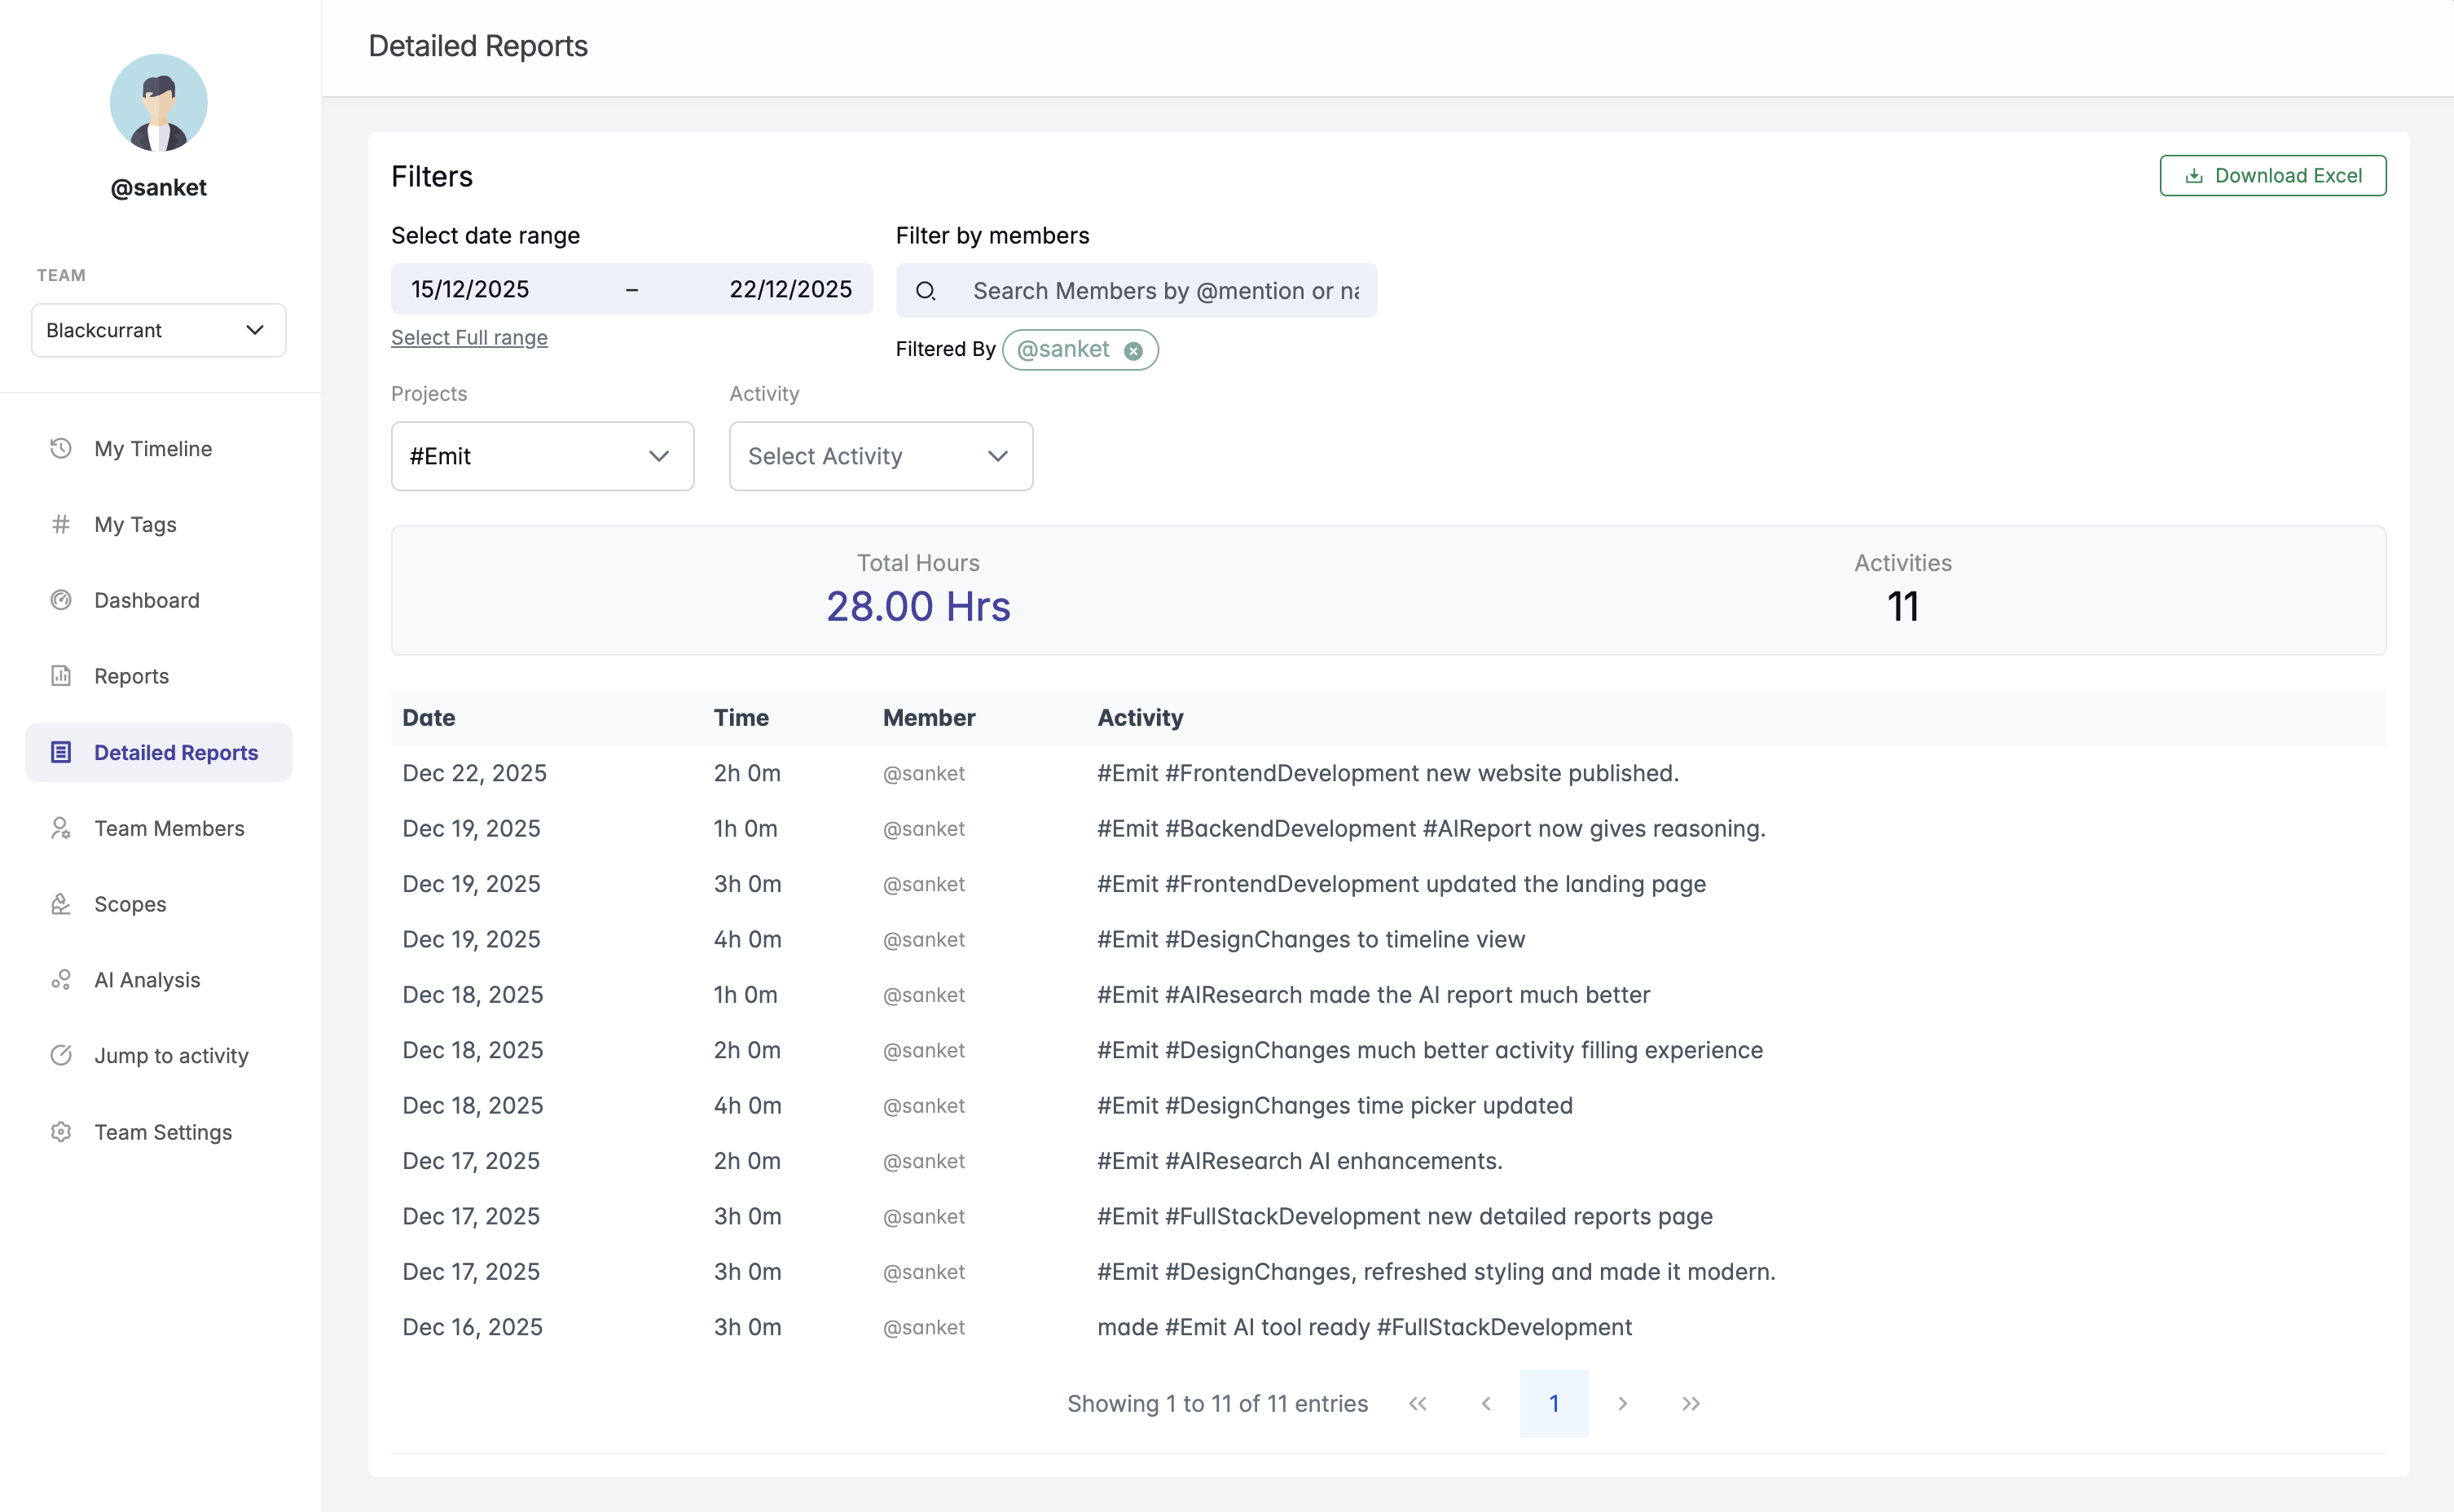Remove the @sanket member filter chip
Viewport: 2454px width, 1512px height.
(1133, 350)
